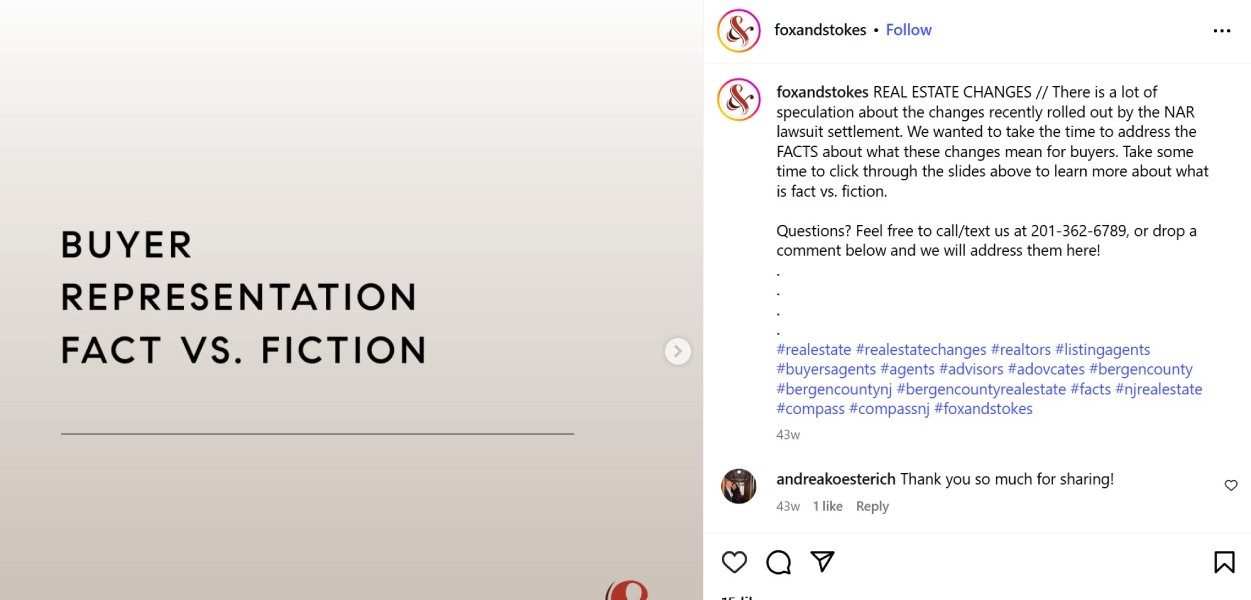The image size is (1251, 600).
Task: Follow the foxandstokes account
Action: click(x=908, y=30)
